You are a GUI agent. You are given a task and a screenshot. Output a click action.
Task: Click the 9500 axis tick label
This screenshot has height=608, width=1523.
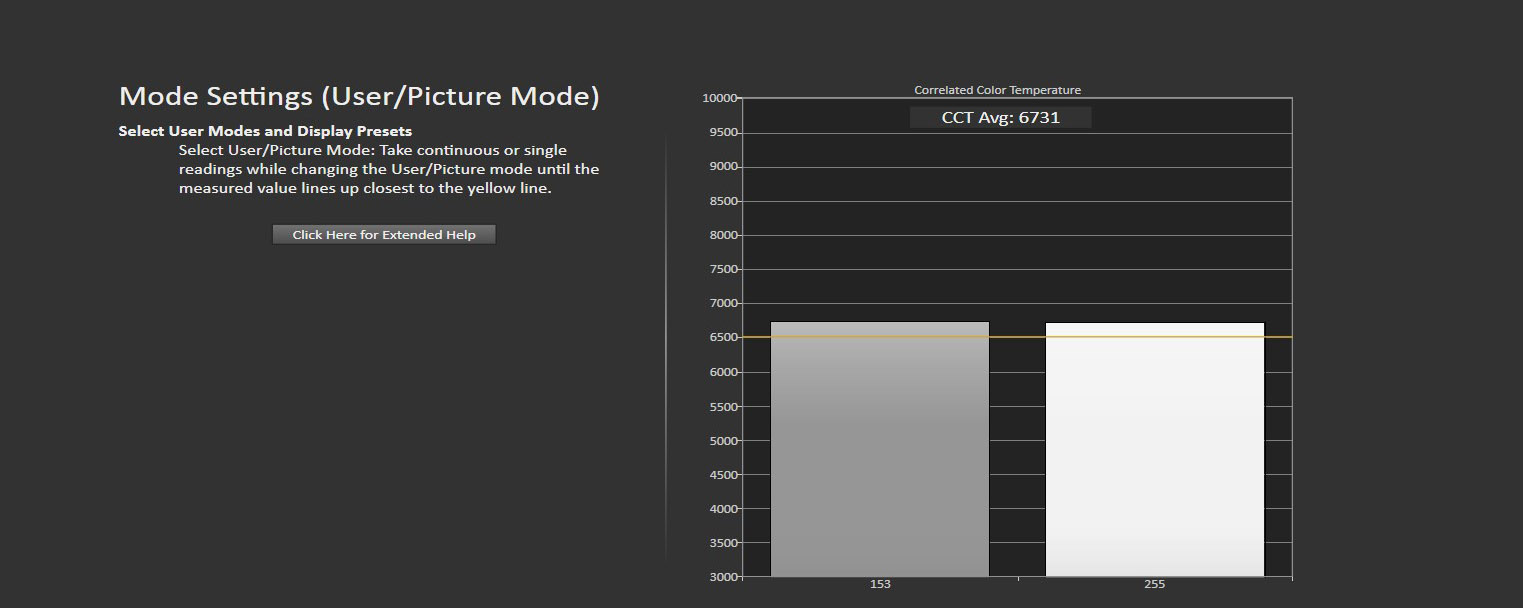pyautogui.click(x=722, y=132)
